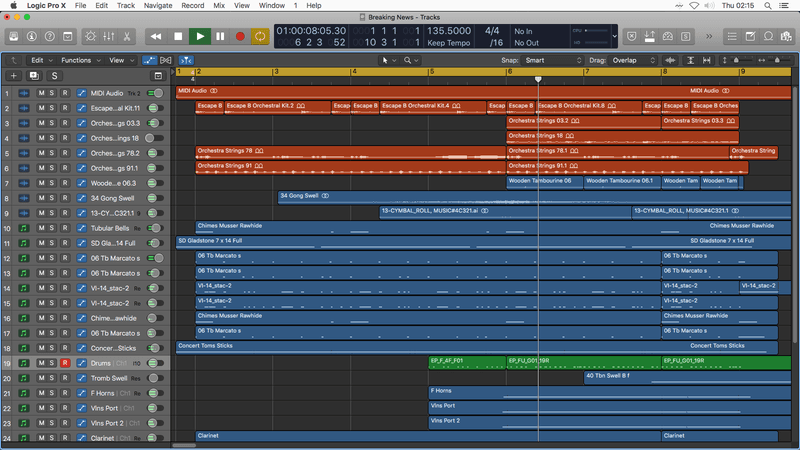Open the Track menu

tap(126, 6)
